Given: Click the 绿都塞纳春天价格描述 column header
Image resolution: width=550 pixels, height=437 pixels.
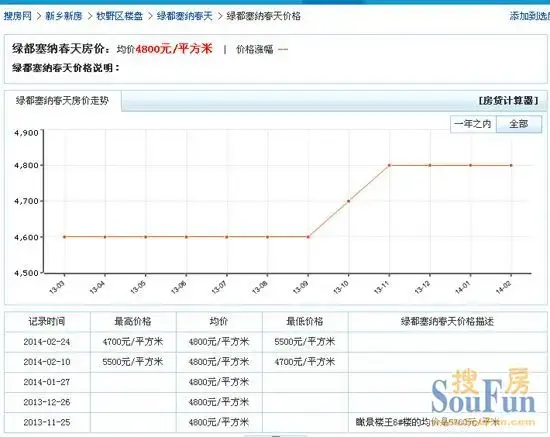Looking at the screenshot, I should point(447,321).
